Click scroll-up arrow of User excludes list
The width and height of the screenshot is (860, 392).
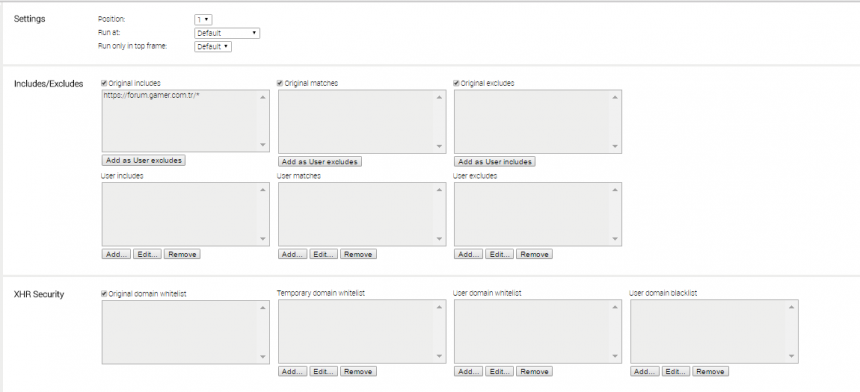point(615,190)
